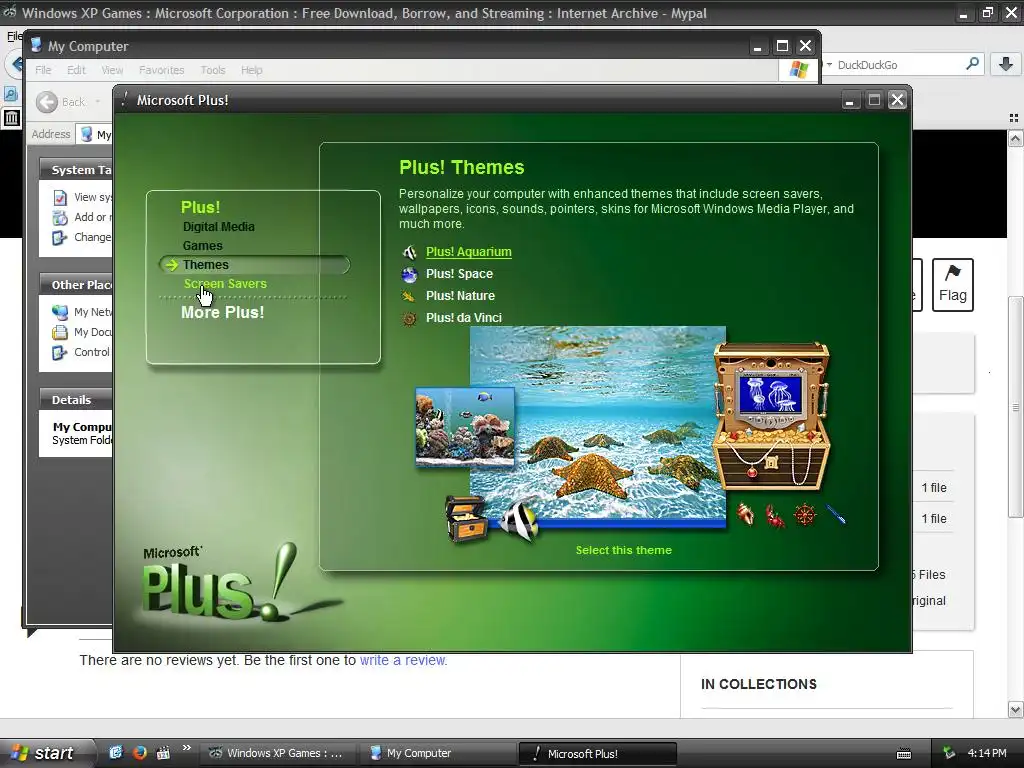Pick the Plus! da Vinci theme
The width and height of the screenshot is (1024, 768).
tap(463, 318)
